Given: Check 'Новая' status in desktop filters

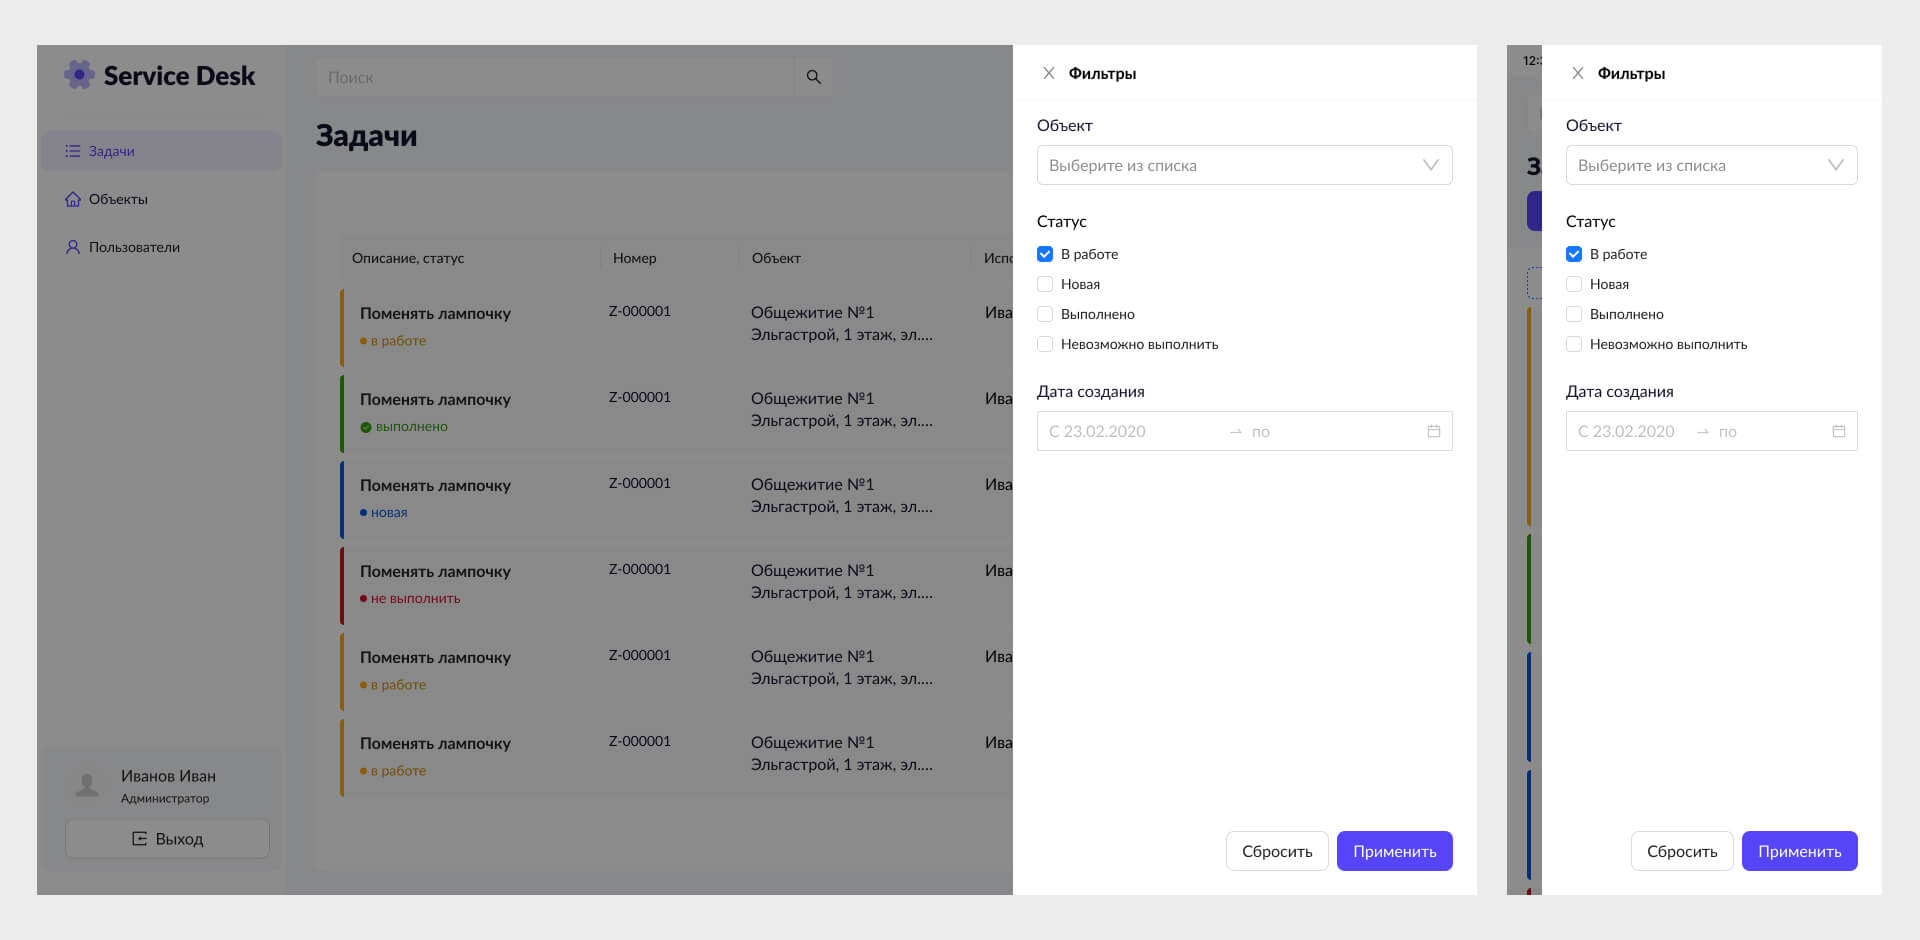Looking at the screenshot, I should pos(1045,284).
